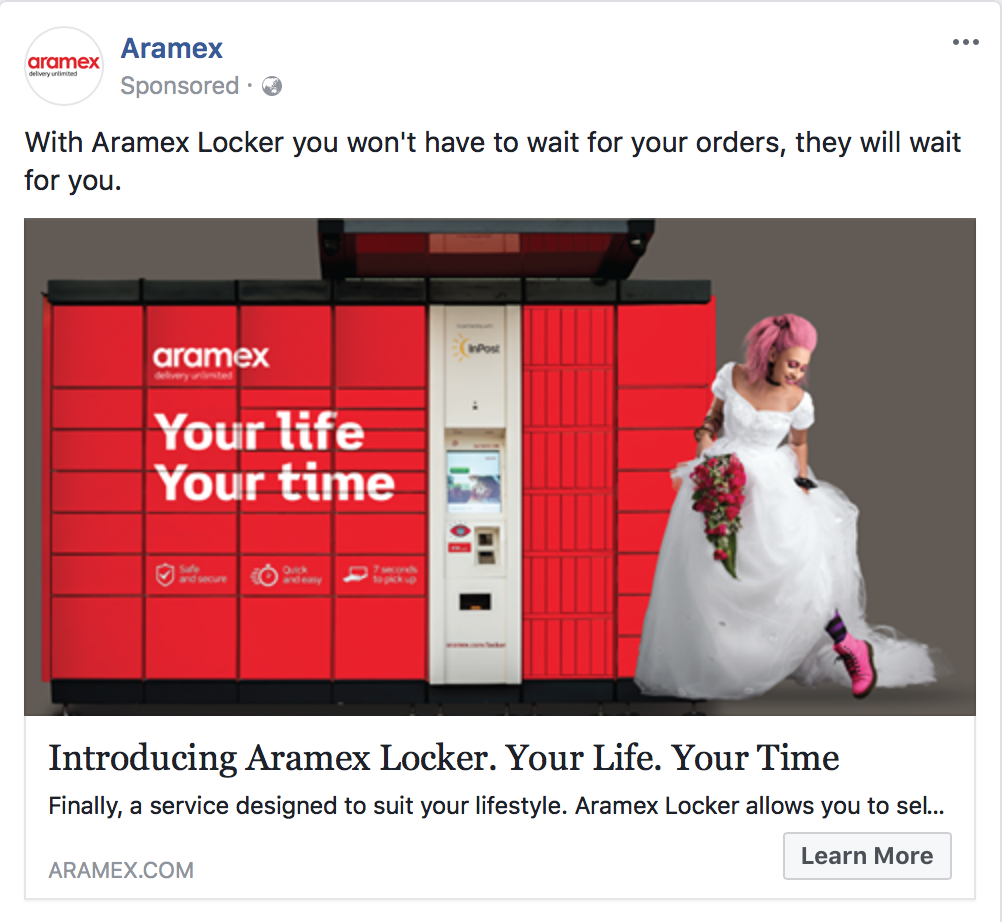Click the Sponsored label
This screenshot has height=922, width=1002.
180,86
